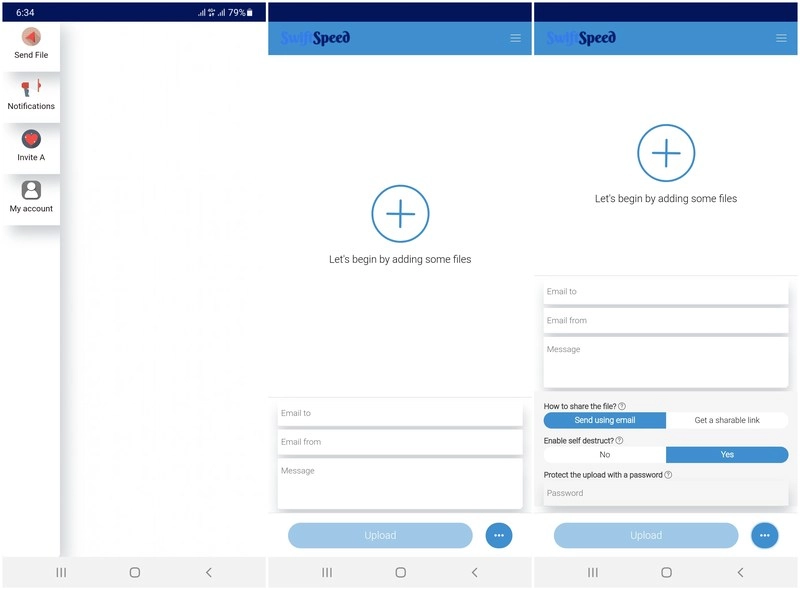Image resolution: width=800 pixels, height=590 pixels.
Task: Tap the plus circle to add files
Action: click(400, 213)
